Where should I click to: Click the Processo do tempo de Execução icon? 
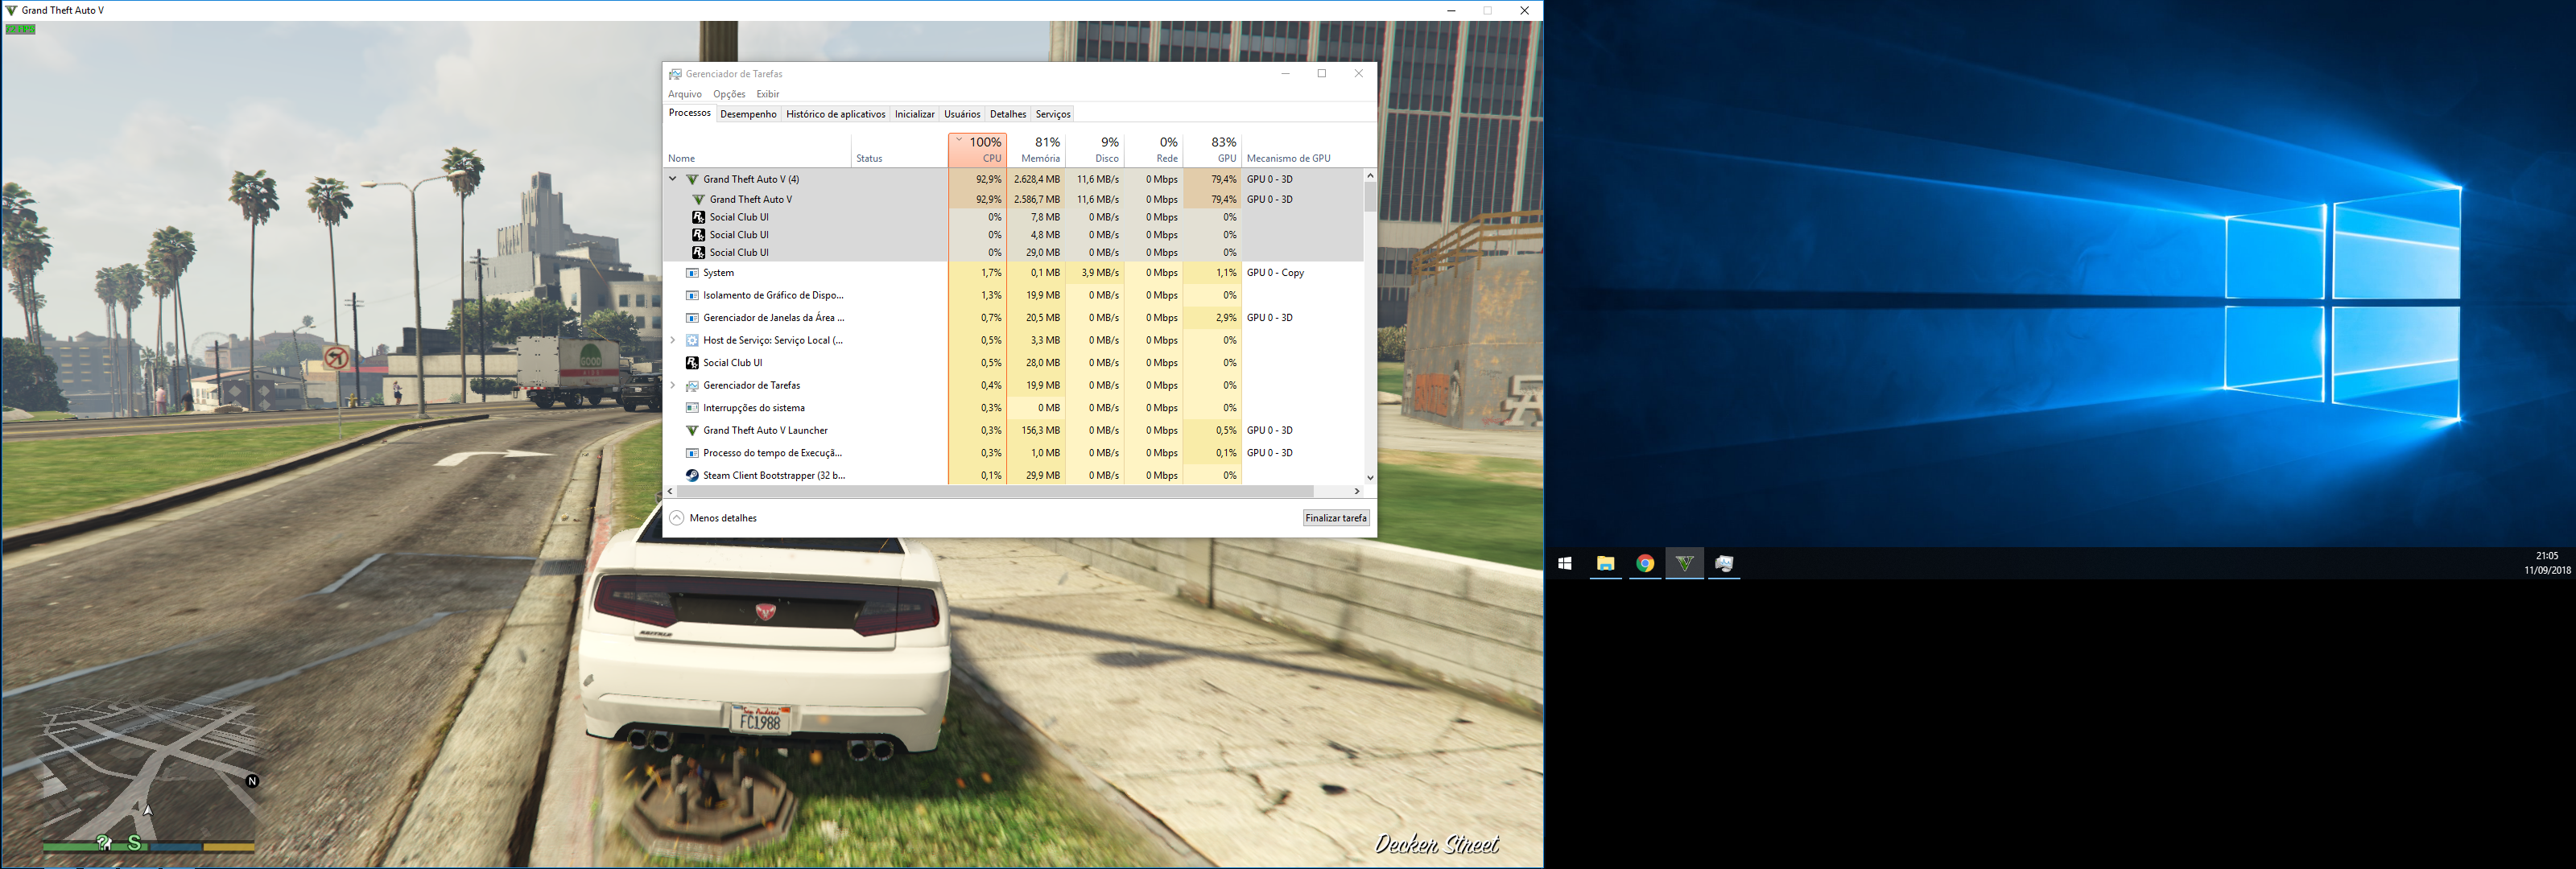point(692,453)
